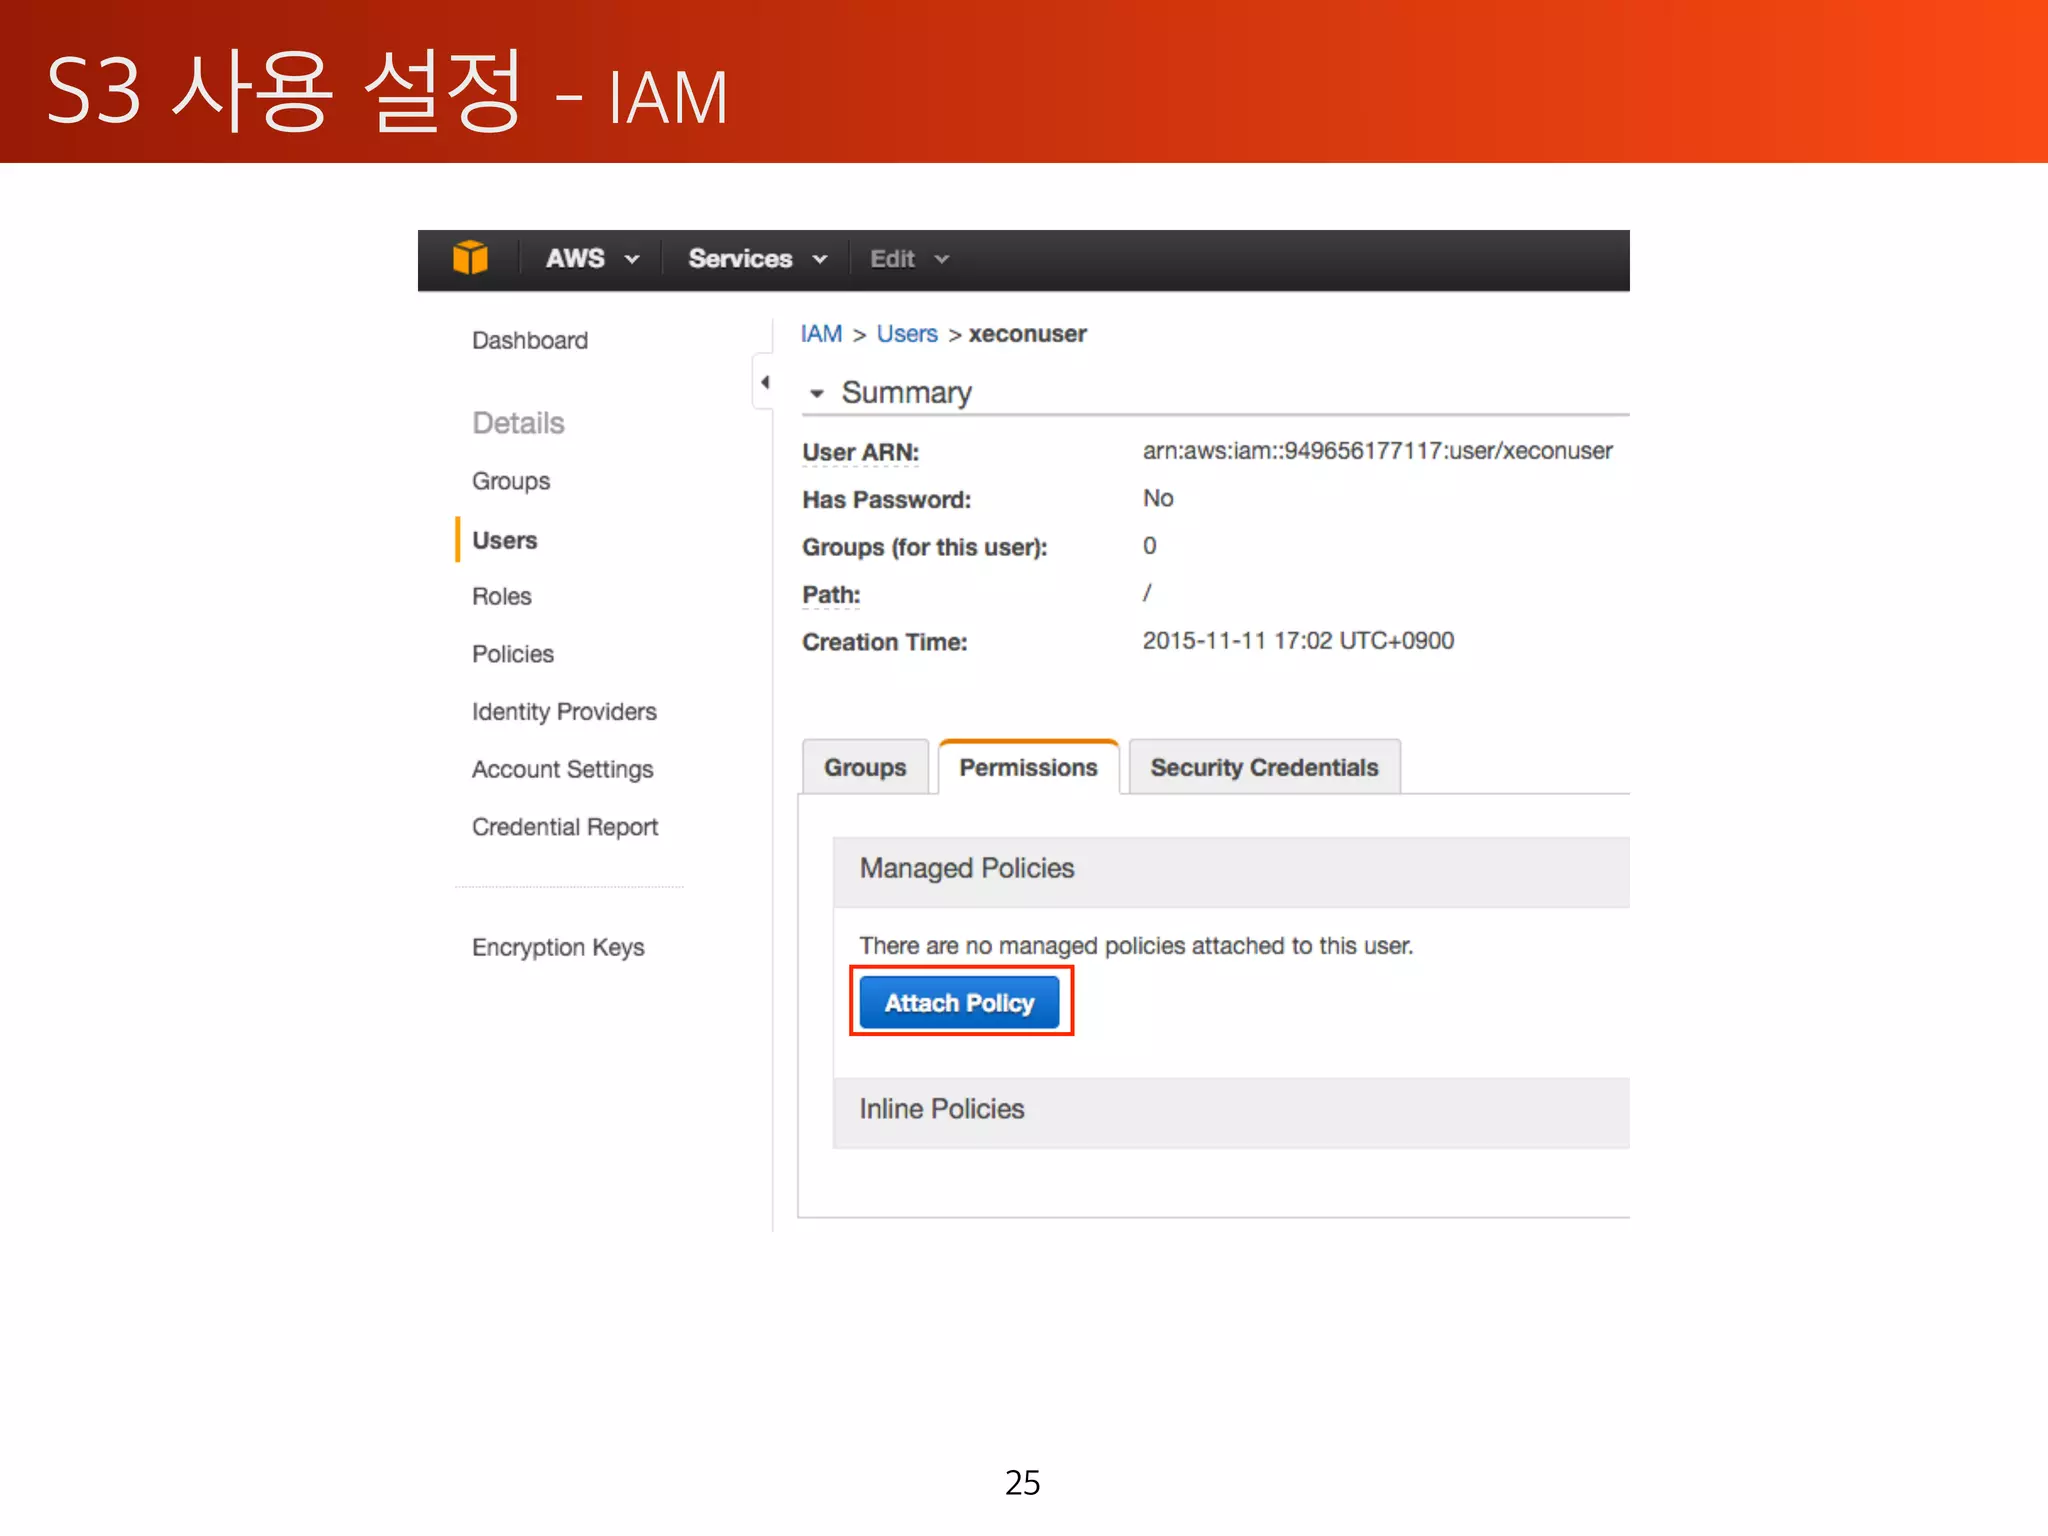Open the AWS dropdown menu
This screenshot has width=2048, height=1536.
pos(593,259)
